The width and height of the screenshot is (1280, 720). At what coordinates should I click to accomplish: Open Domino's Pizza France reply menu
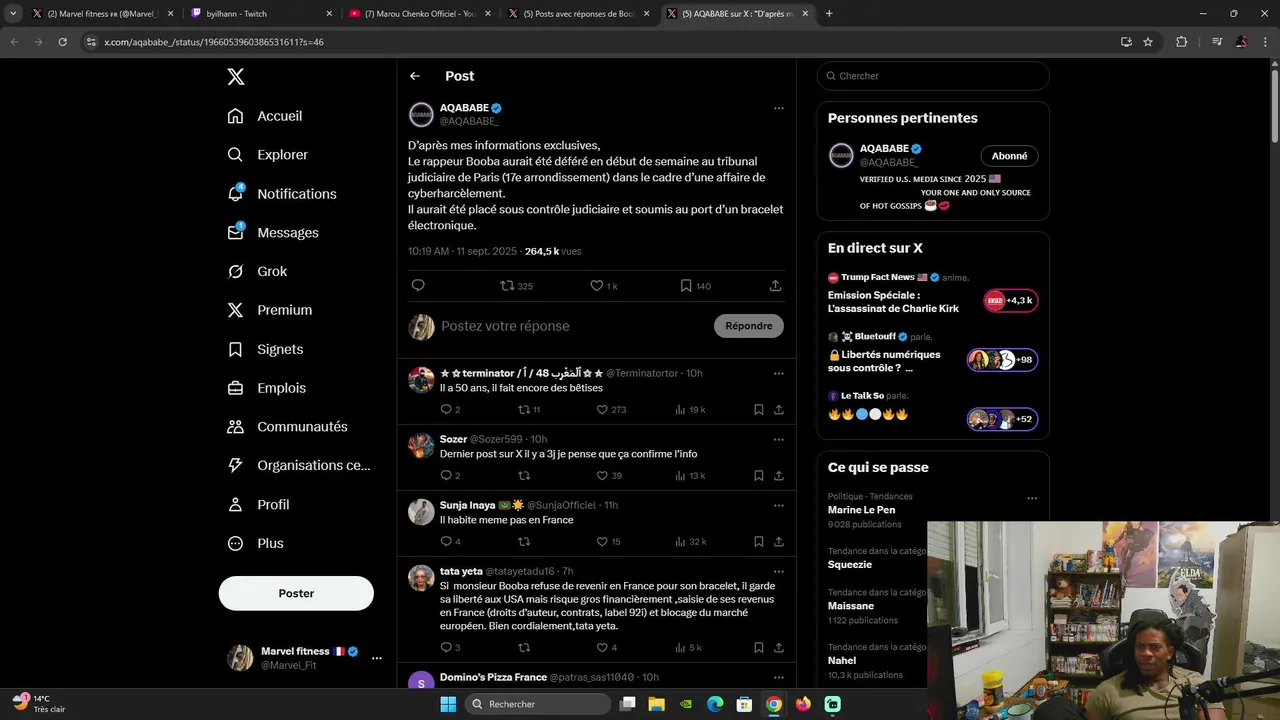click(x=778, y=677)
